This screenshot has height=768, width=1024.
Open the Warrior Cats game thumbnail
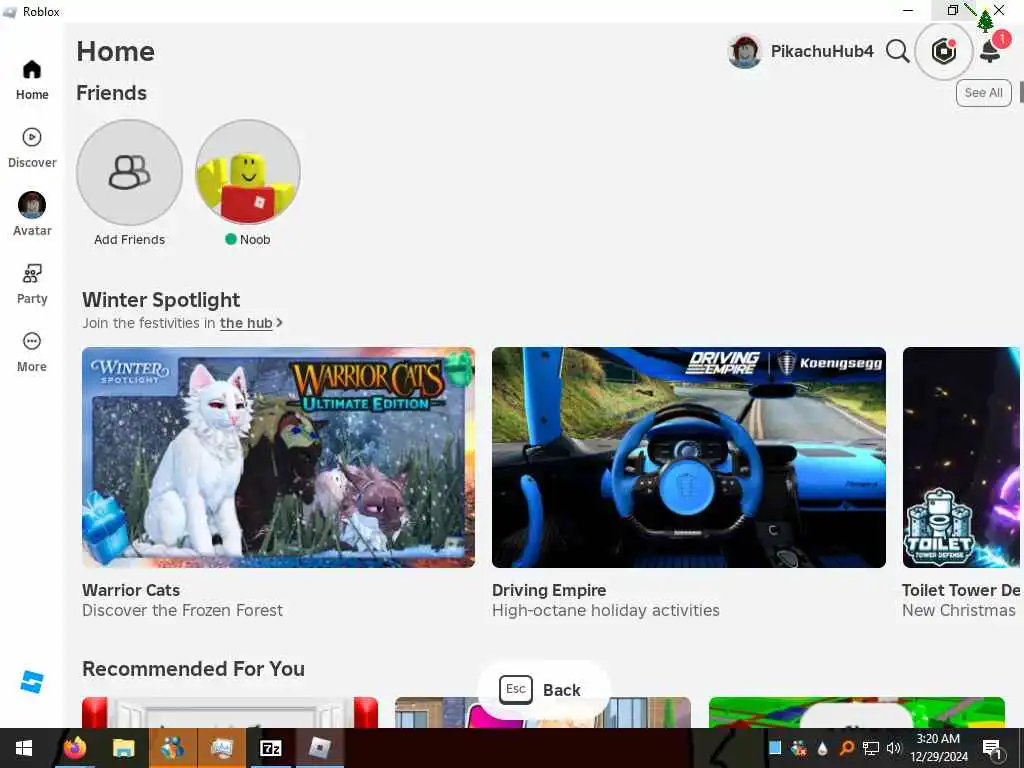click(x=278, y=457)
